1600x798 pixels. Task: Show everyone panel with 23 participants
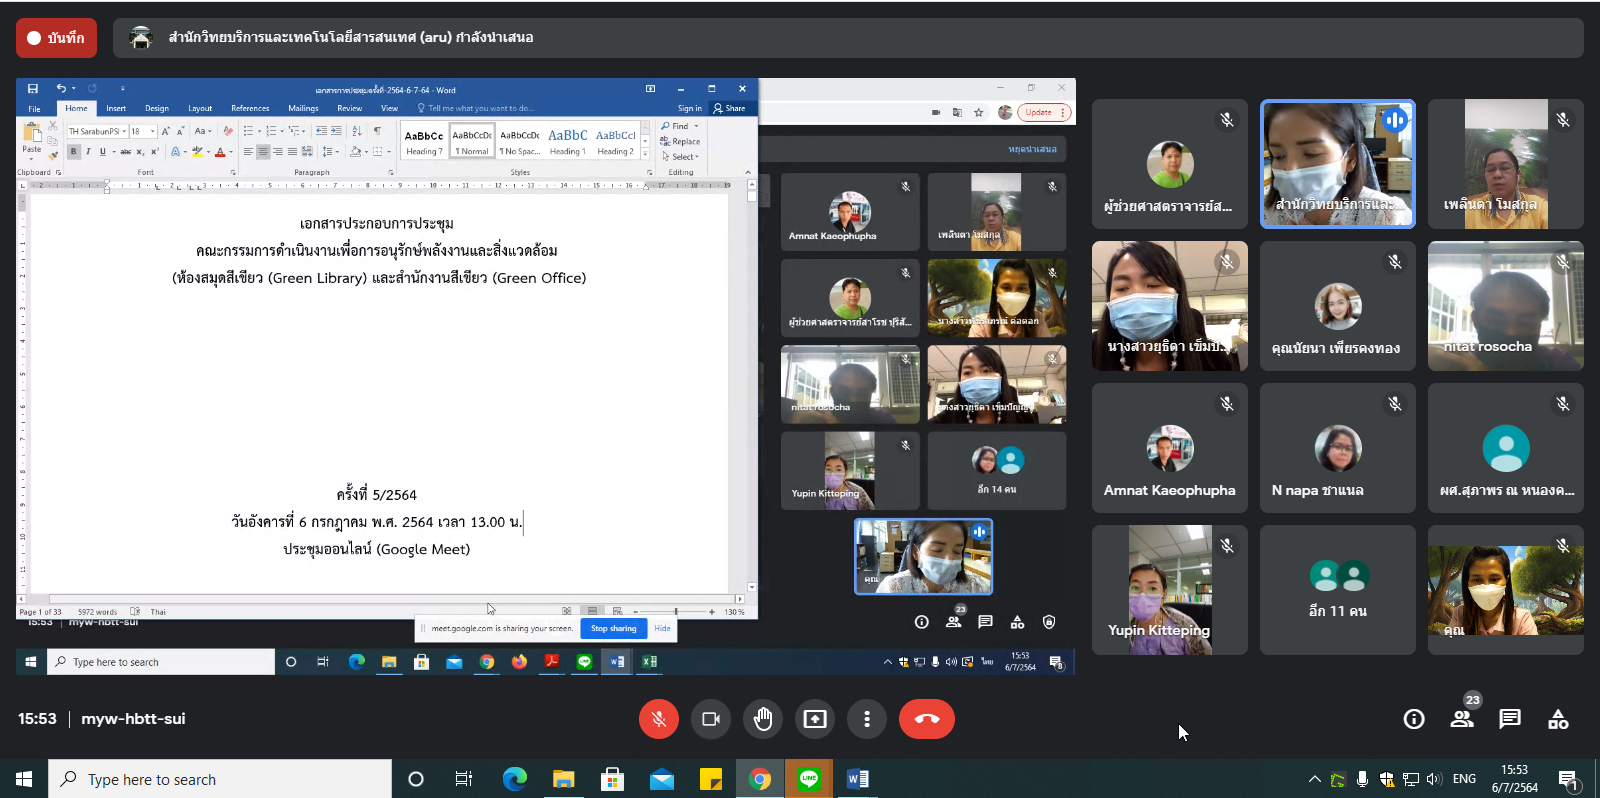(x=1462, y=718)
